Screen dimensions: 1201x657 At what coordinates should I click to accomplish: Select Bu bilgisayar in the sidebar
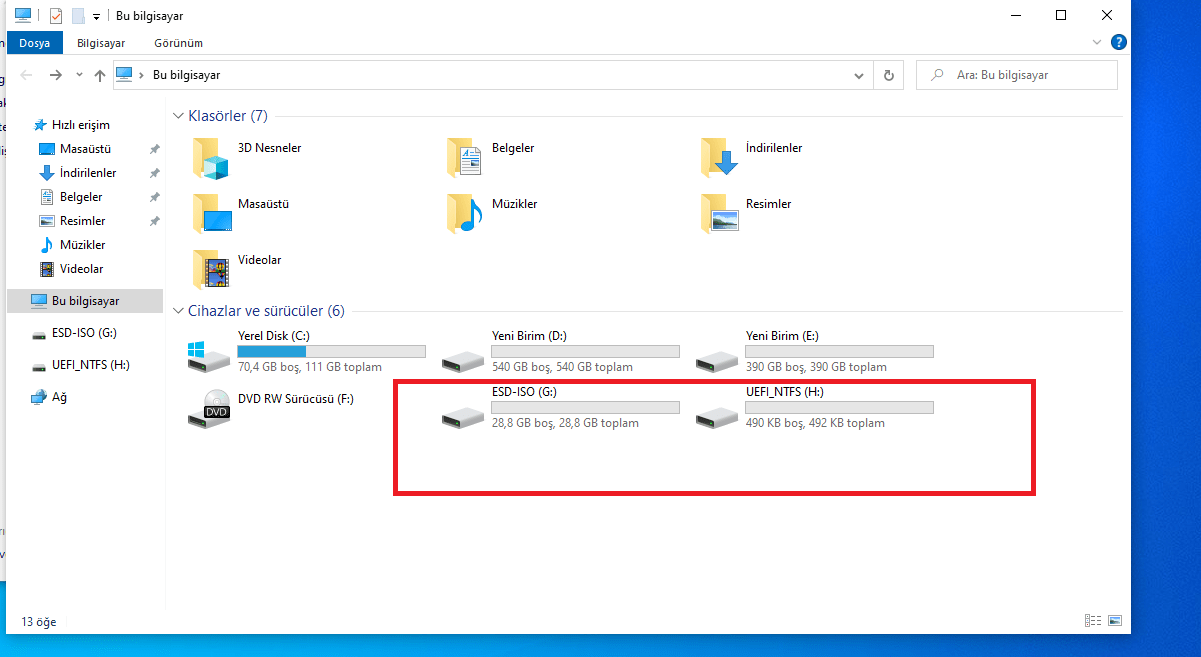(x=84, y=301)
